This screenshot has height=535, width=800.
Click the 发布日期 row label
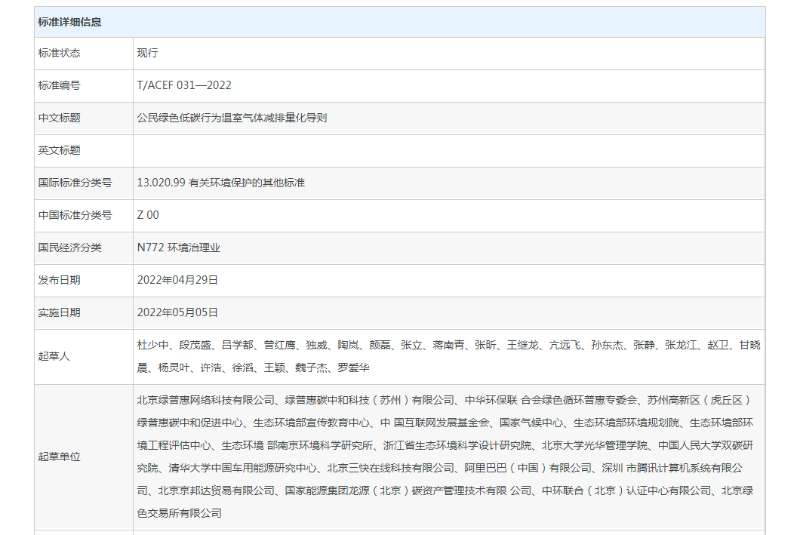click(x=58, y=280)
